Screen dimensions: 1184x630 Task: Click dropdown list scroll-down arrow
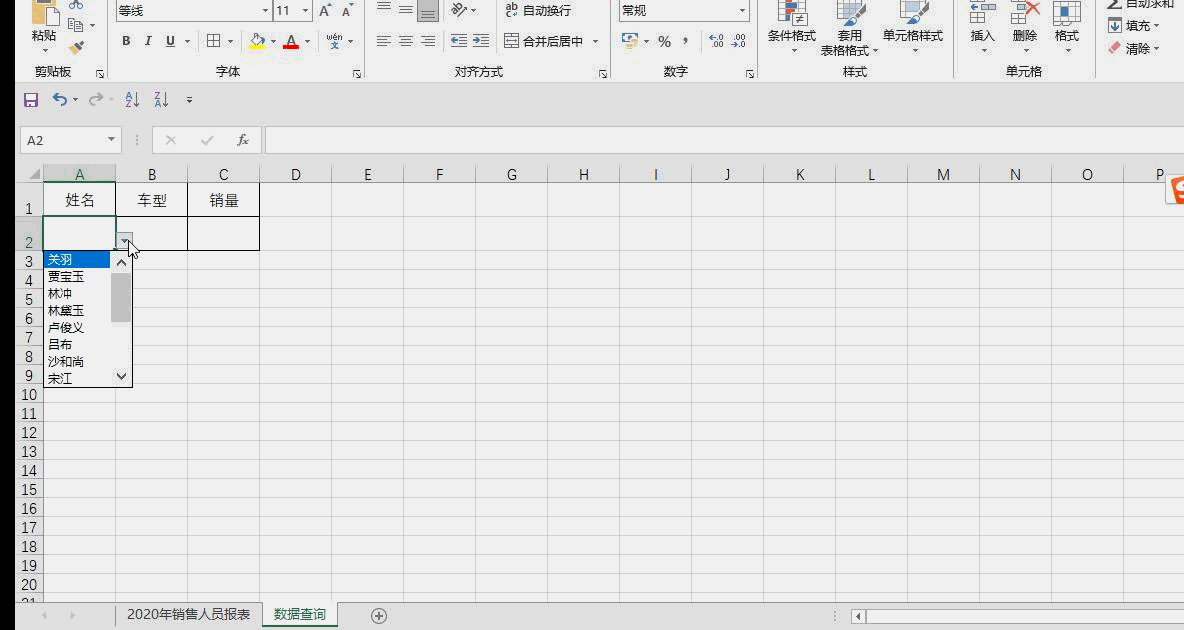[x=121, y=376]
